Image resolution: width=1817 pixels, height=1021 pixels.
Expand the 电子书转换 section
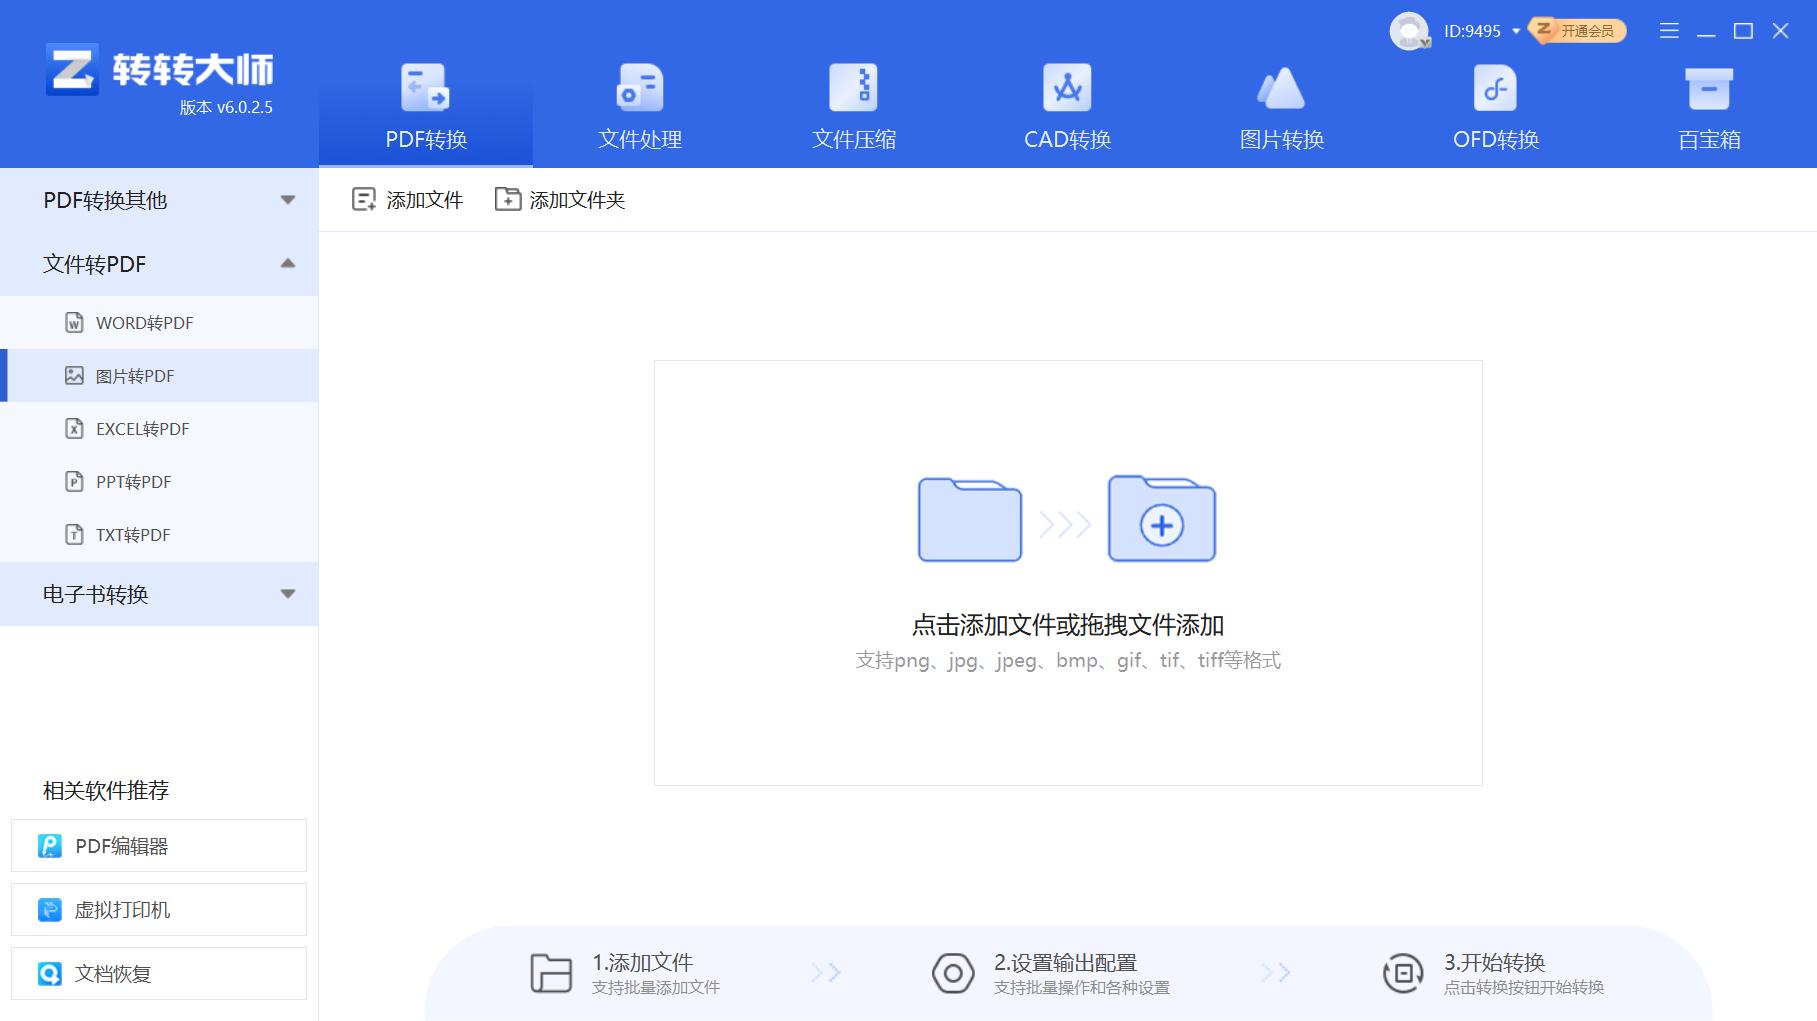[x=289, y=594]
